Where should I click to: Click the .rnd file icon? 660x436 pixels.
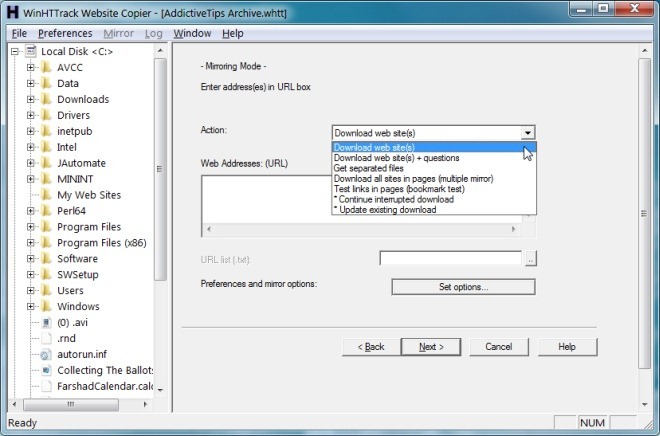click(46, 338)
